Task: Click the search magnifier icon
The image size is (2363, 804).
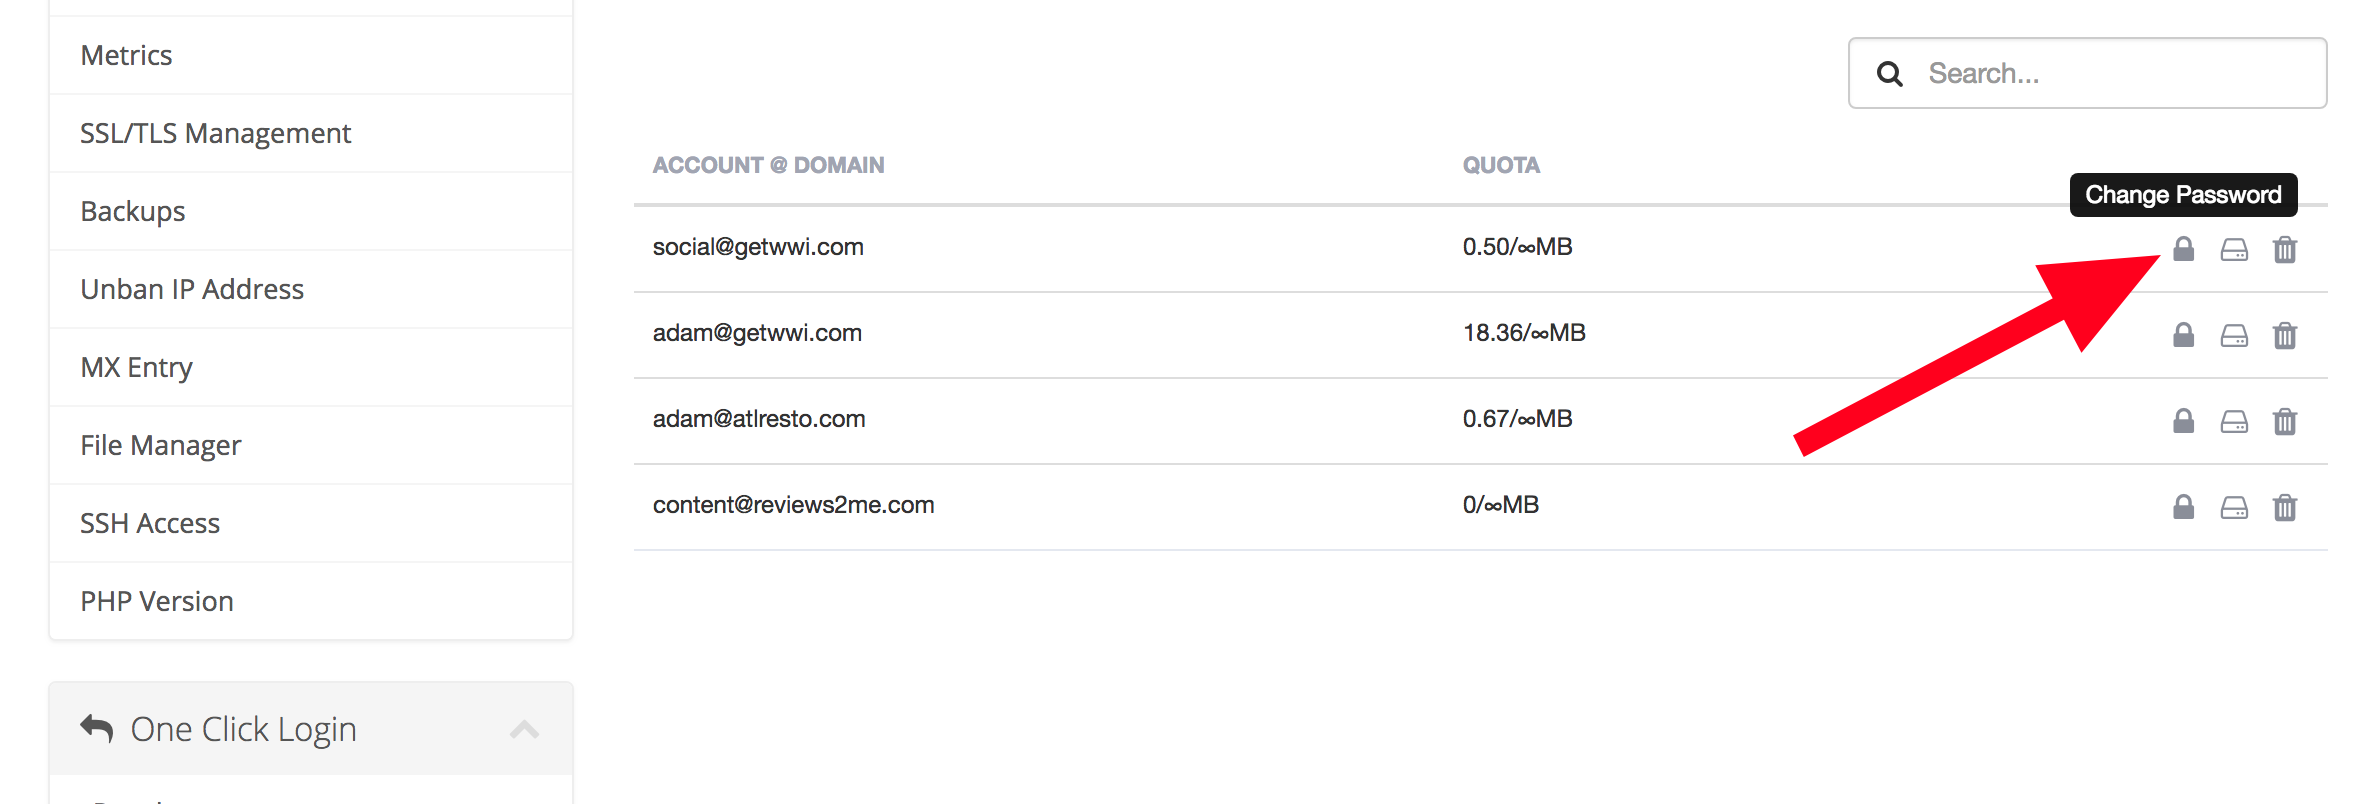Action: click(x=1889, y=74)
